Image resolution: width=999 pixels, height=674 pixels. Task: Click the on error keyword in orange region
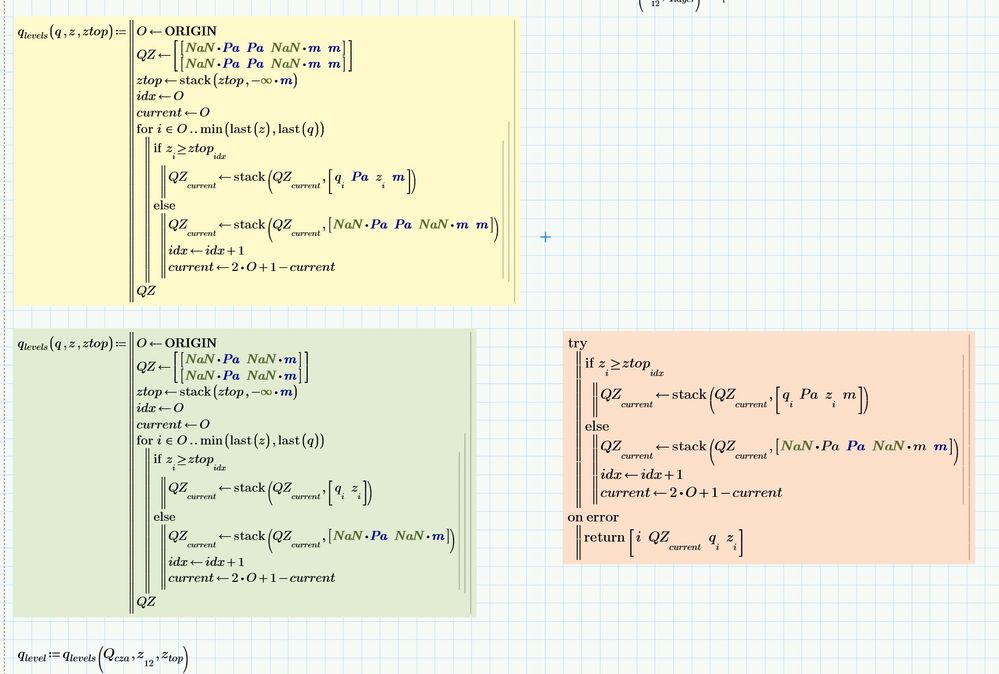(593, 517)
